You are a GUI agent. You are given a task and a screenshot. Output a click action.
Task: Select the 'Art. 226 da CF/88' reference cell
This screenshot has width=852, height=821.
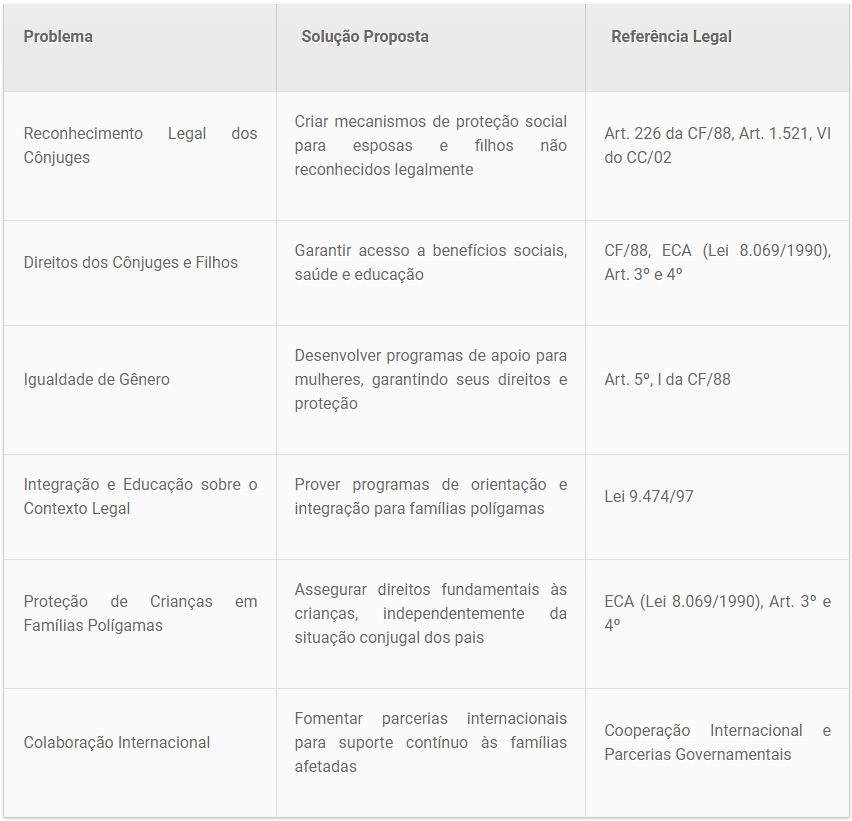point(717,146)
